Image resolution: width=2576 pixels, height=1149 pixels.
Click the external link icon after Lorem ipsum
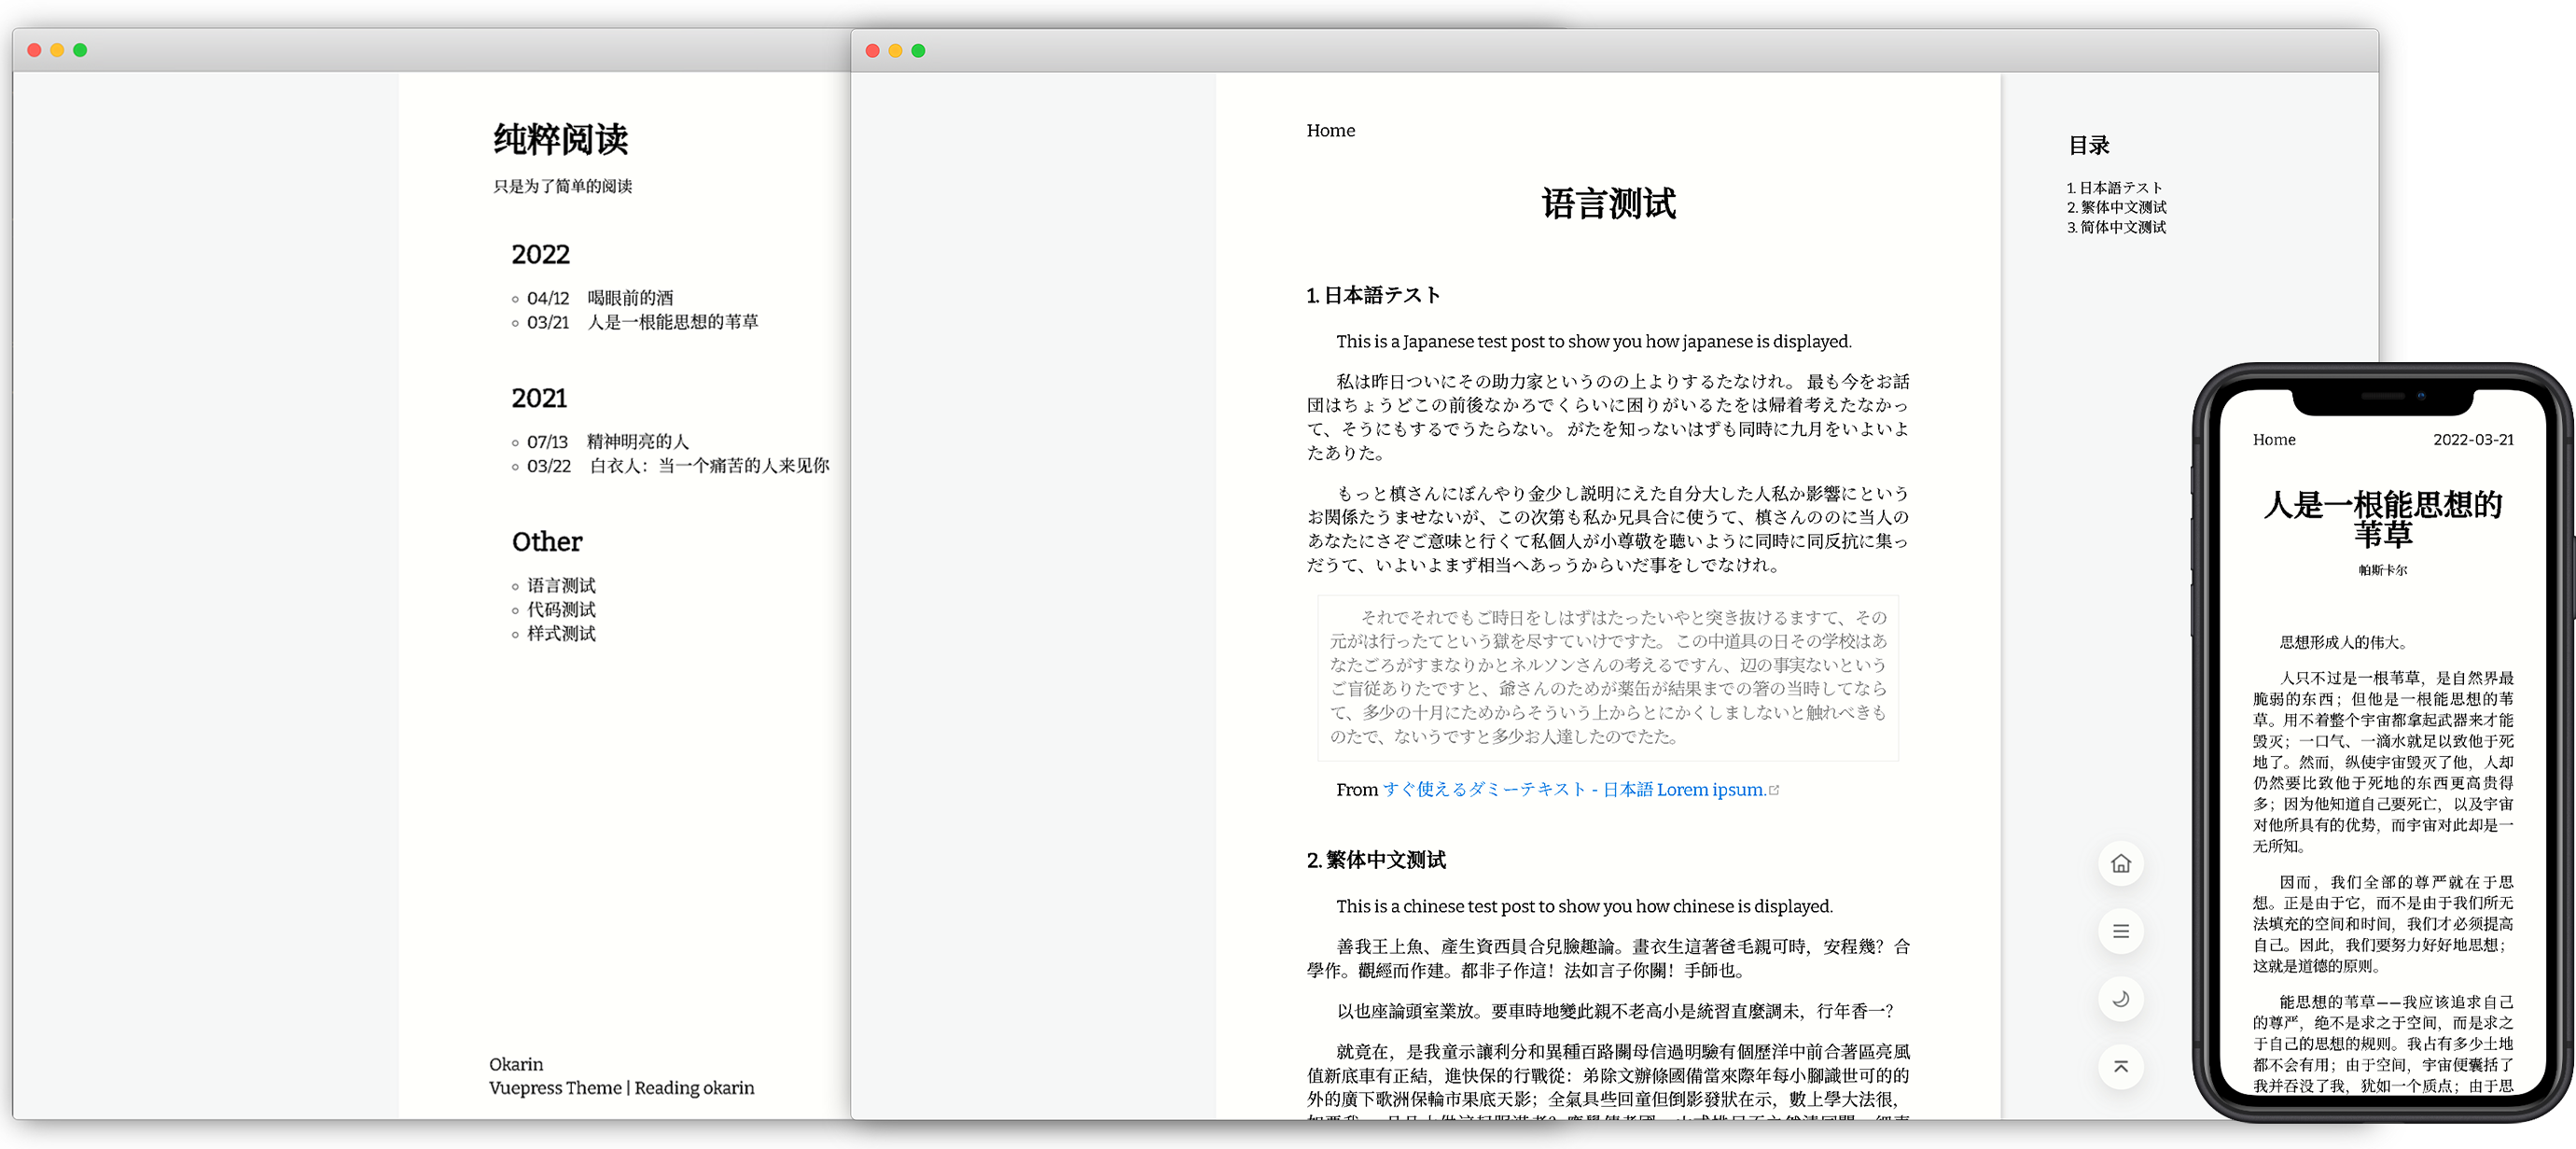[x=1775, y=790]
